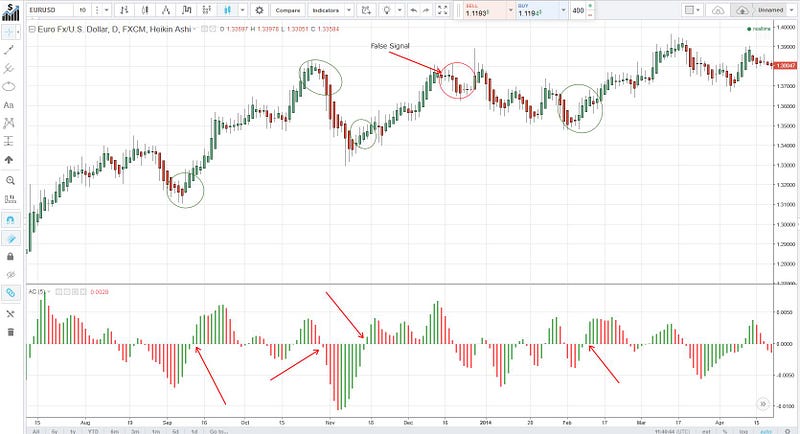Select the YTD time range
Image resolution: width=800 pixels, height=434 pixels.
point(93,431)
